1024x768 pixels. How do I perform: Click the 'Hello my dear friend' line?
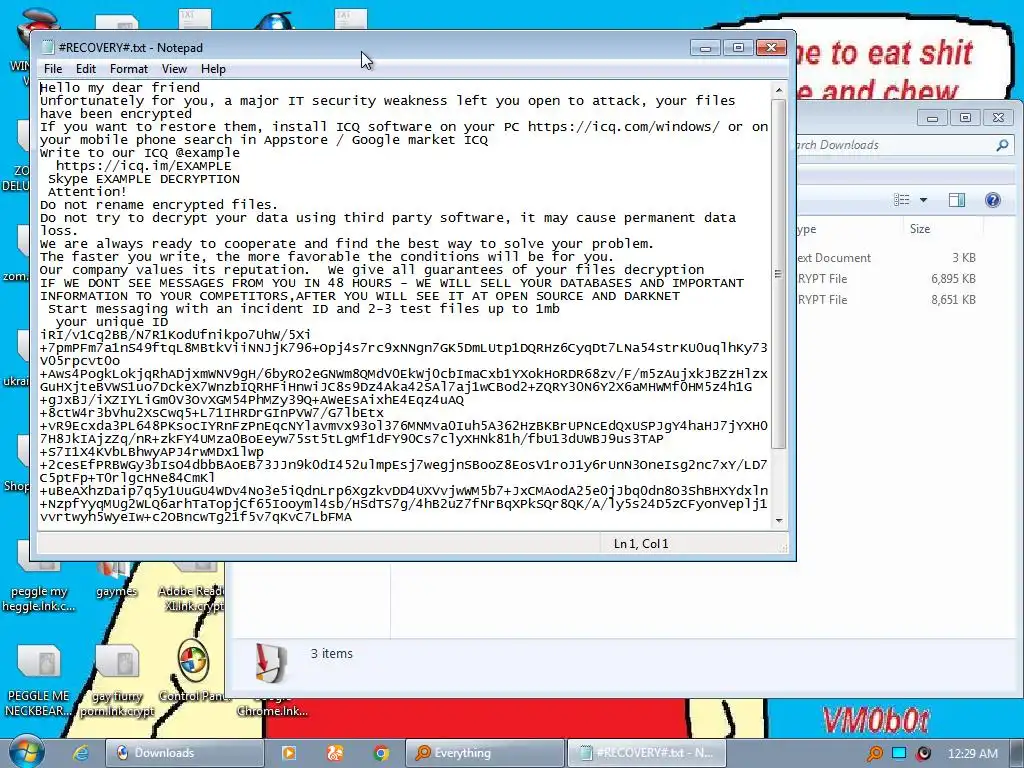[x=120, y=88]
